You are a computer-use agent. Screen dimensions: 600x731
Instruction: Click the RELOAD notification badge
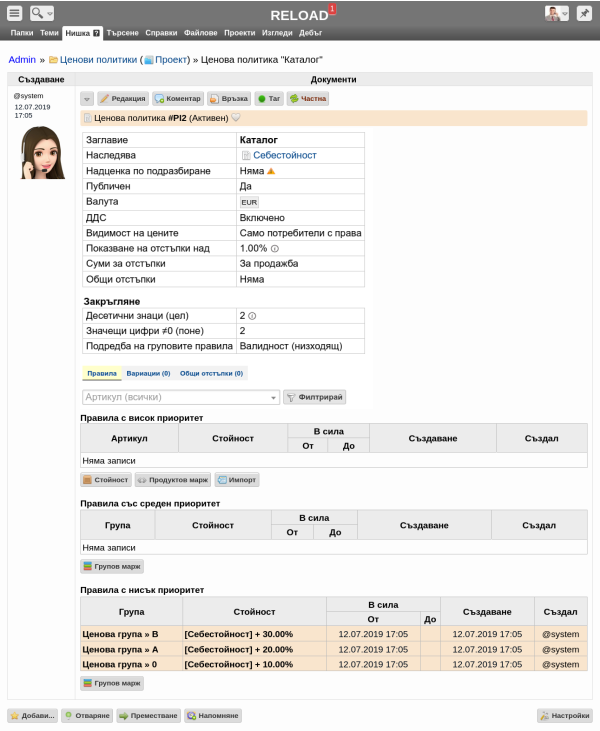click(332, 8)
